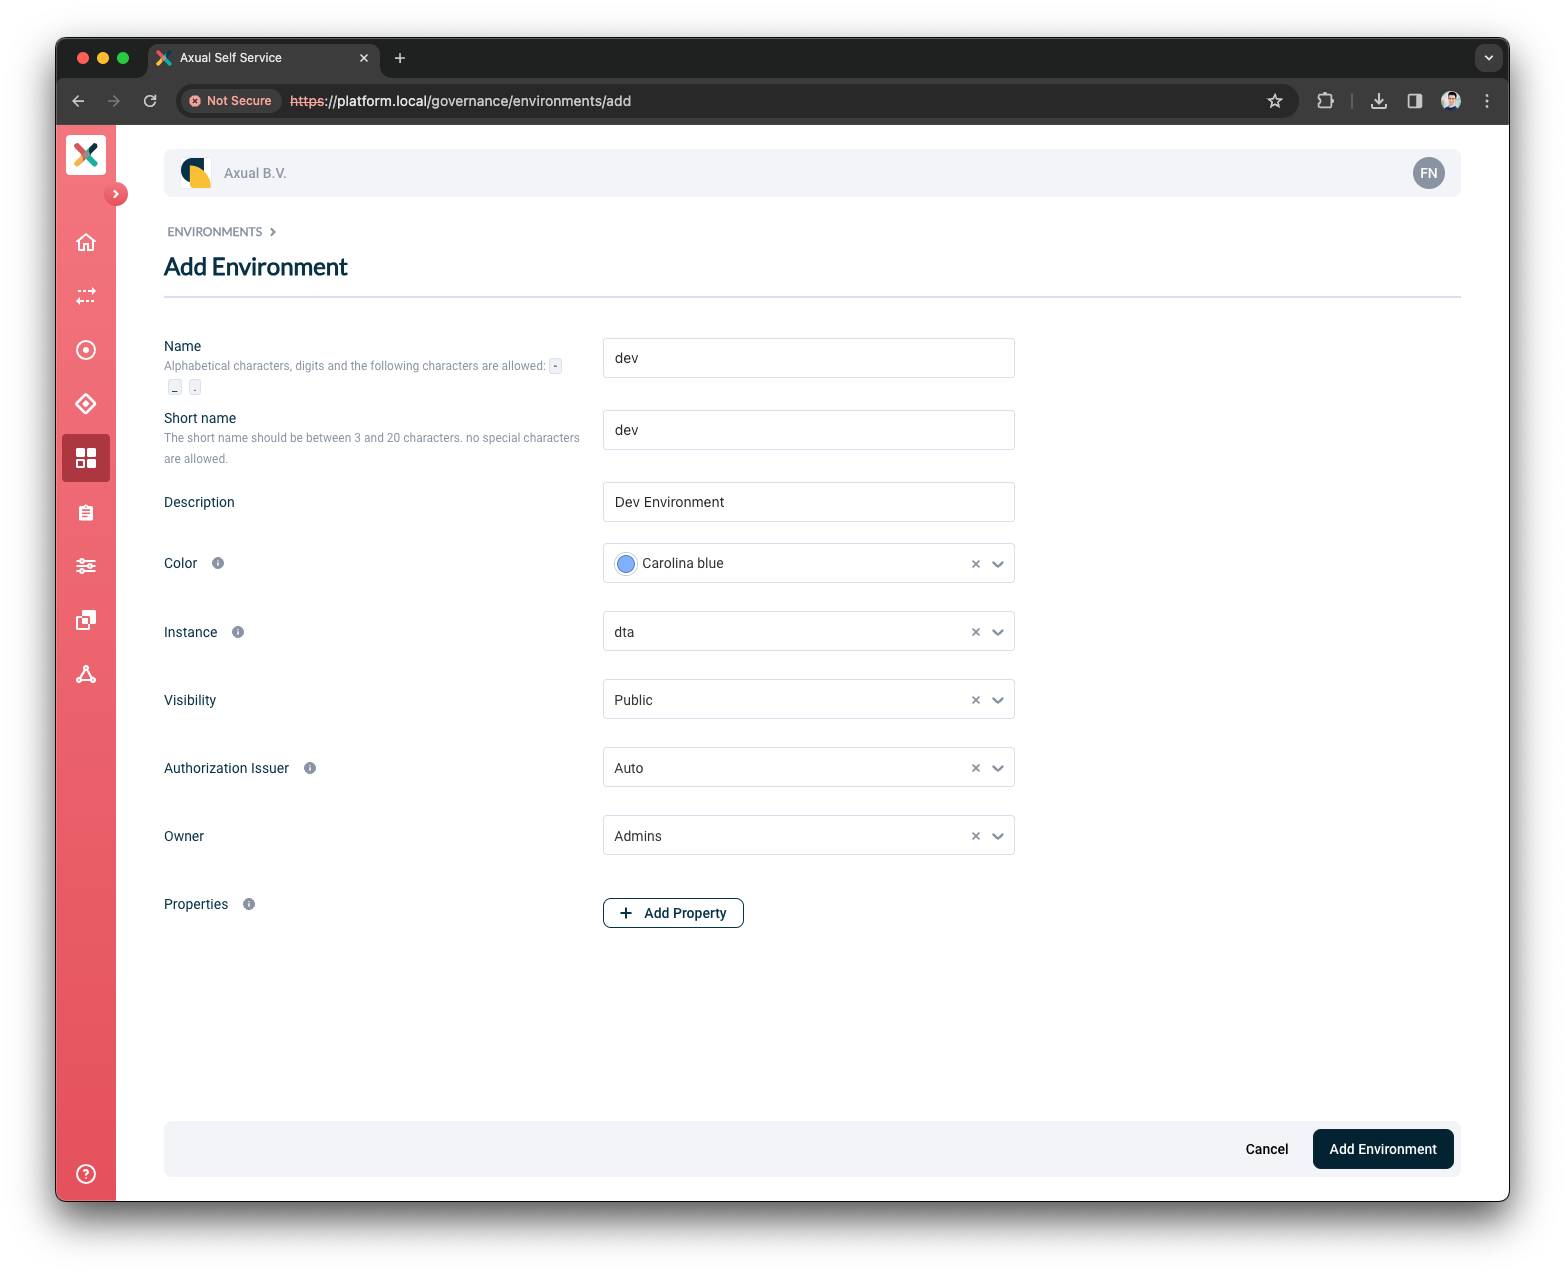The height and width of the screenshot is (1275, 1565).
Task: Open the browser downloads icon
Action: point(1379,101)
